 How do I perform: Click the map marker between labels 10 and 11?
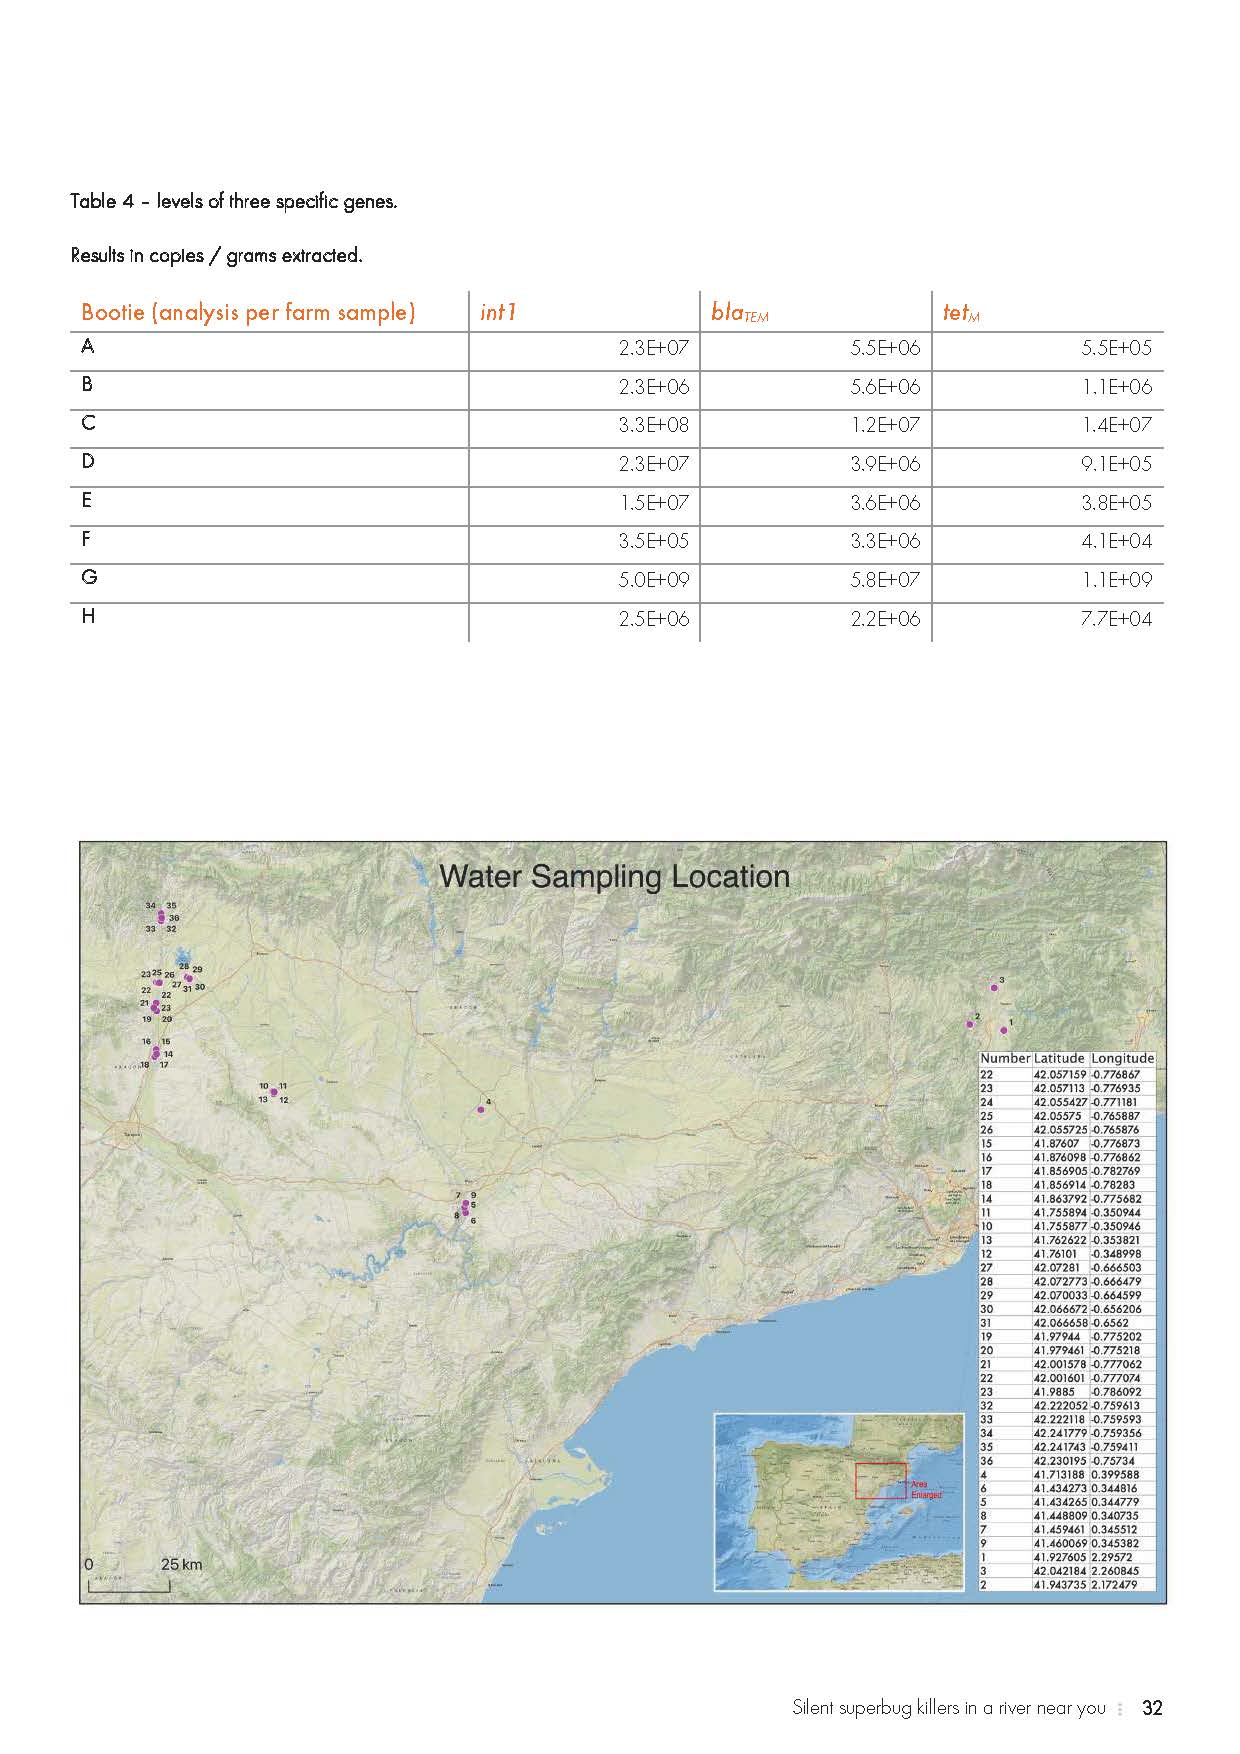pyautogui.click(x=274, y=1092)
